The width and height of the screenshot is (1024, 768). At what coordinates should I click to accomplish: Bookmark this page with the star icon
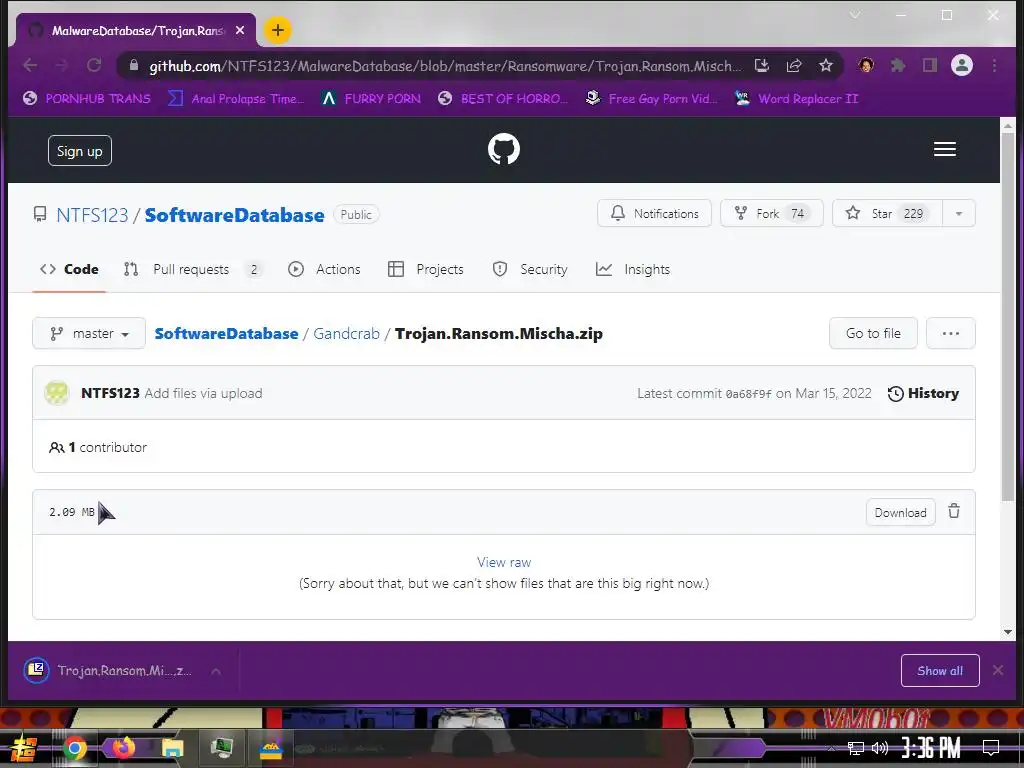click(x=825, y=65)
